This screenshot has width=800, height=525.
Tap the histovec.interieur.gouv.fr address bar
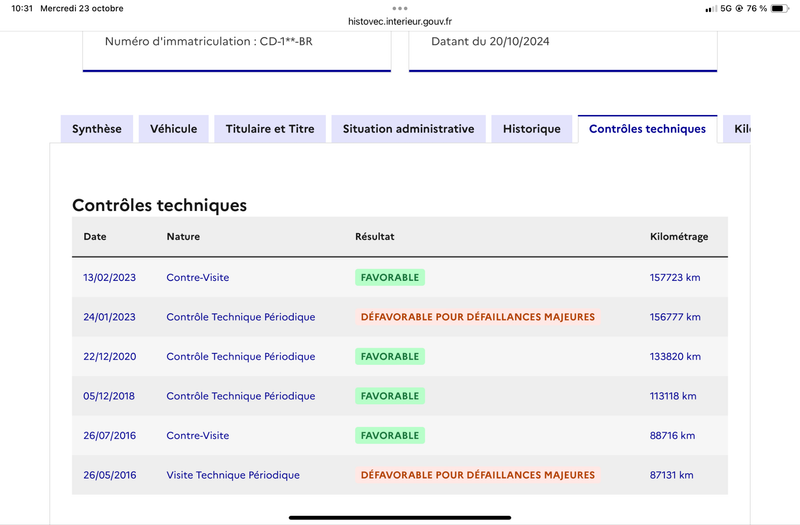coord(400,21)
